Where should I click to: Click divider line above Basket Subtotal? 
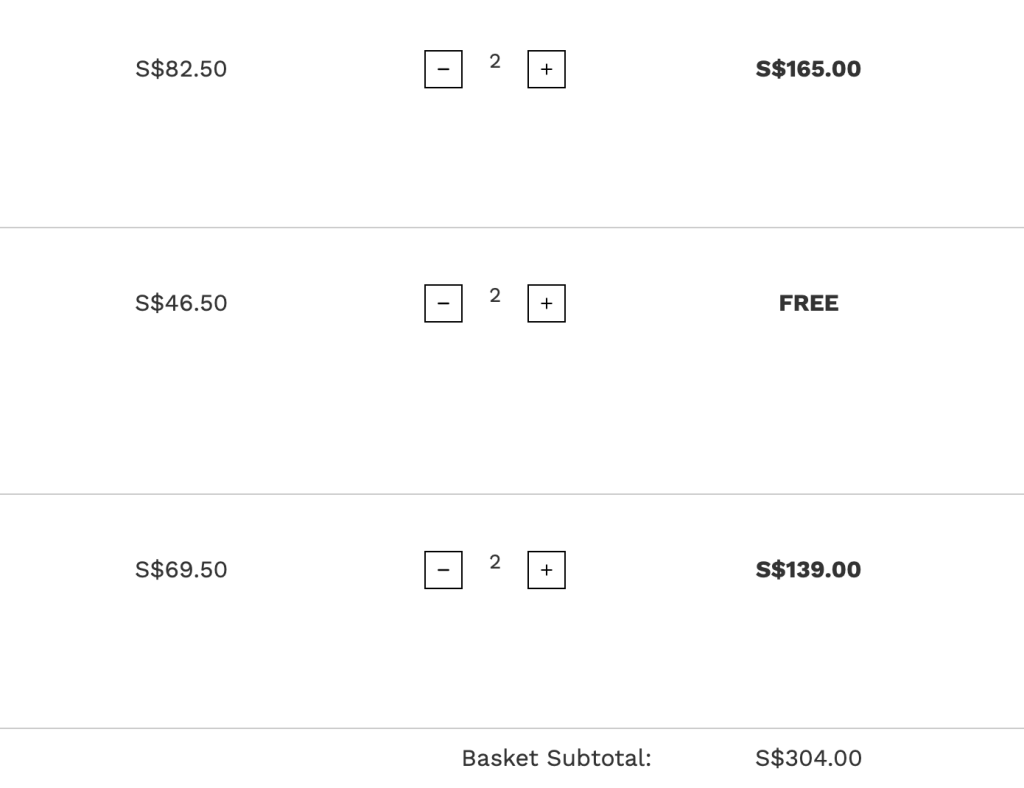(x=512, y=728)
